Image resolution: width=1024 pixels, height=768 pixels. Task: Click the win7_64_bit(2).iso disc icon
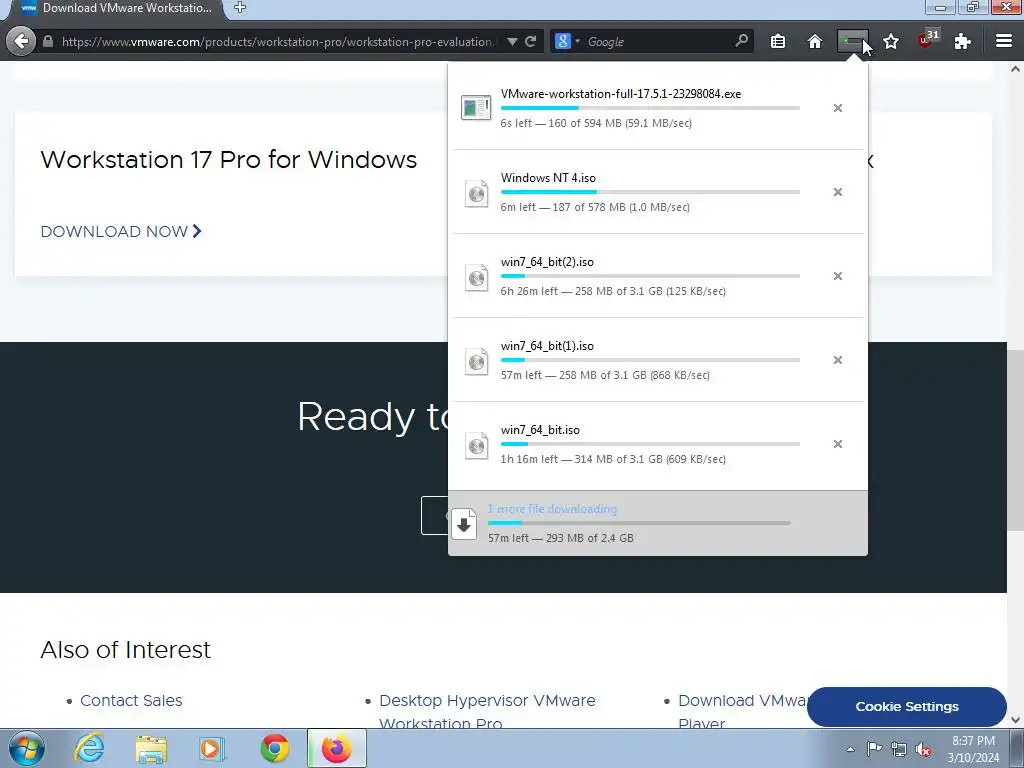pyautogui.click(x=477, y=278)
